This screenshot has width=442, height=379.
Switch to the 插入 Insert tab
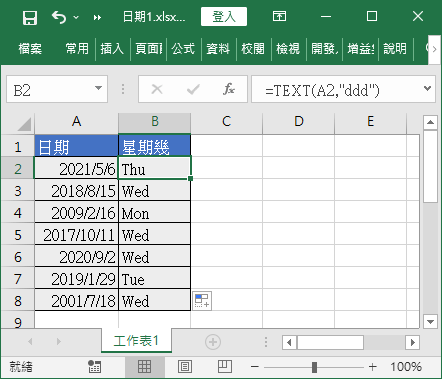[x=112, y=49]
